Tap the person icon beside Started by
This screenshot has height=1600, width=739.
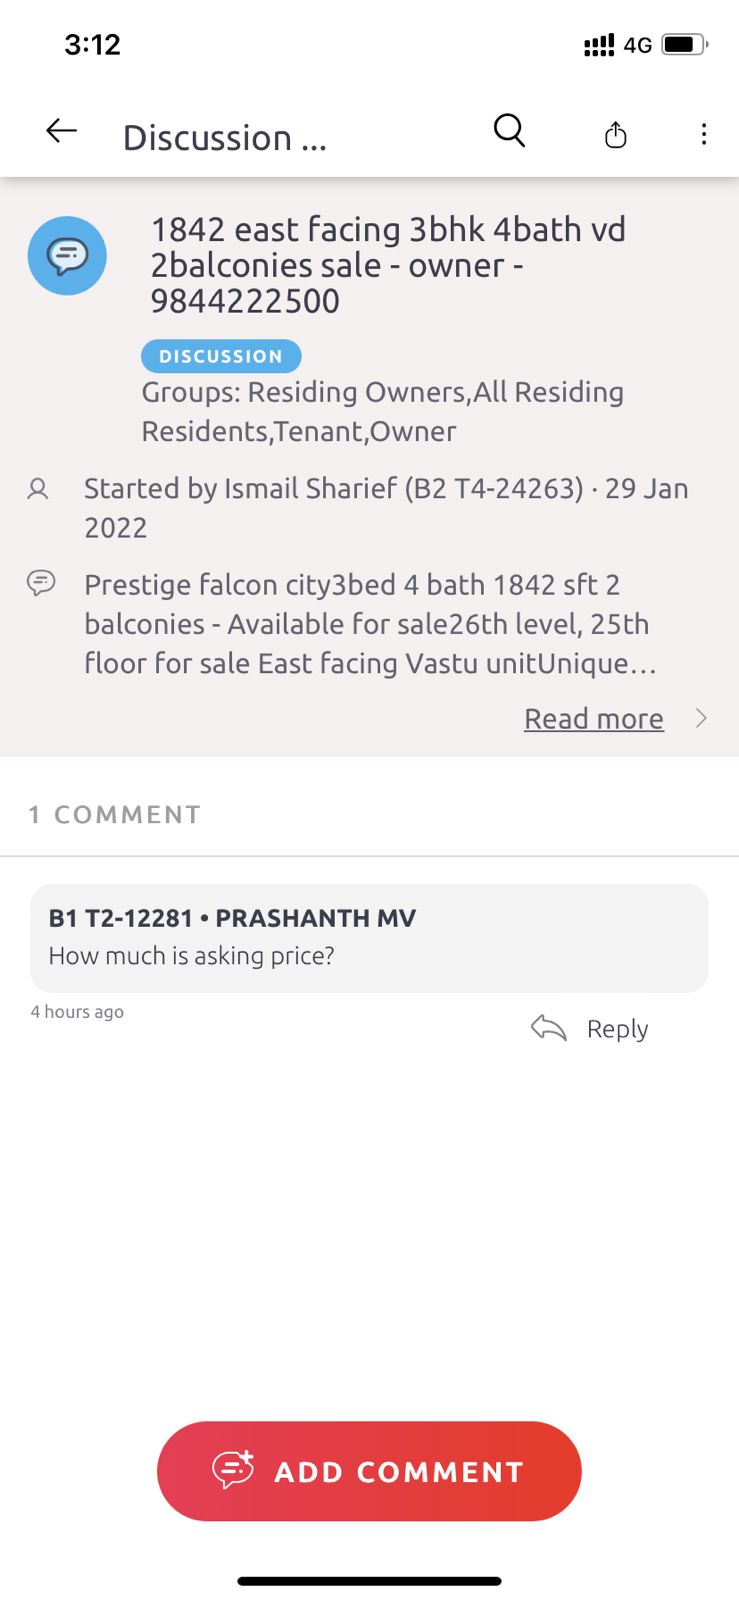click(x=38, y=489)
